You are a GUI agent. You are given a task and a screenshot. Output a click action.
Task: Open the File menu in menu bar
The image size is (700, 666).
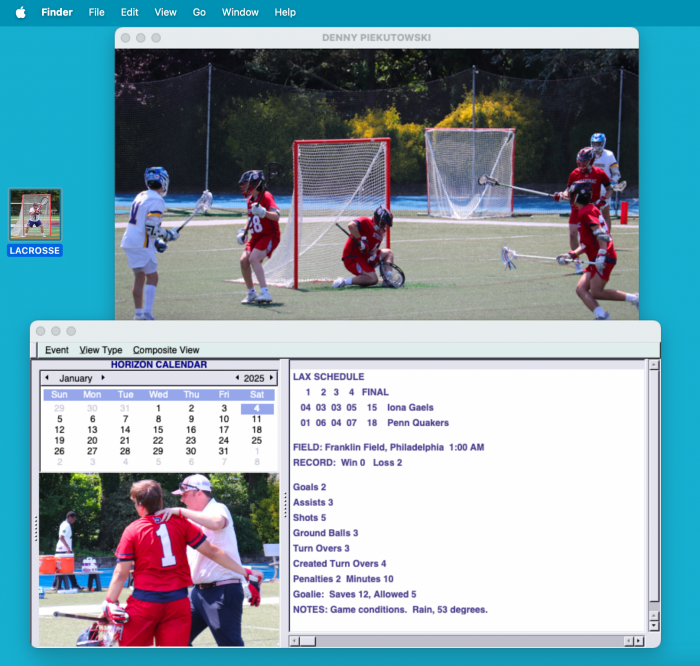(96, 12)
